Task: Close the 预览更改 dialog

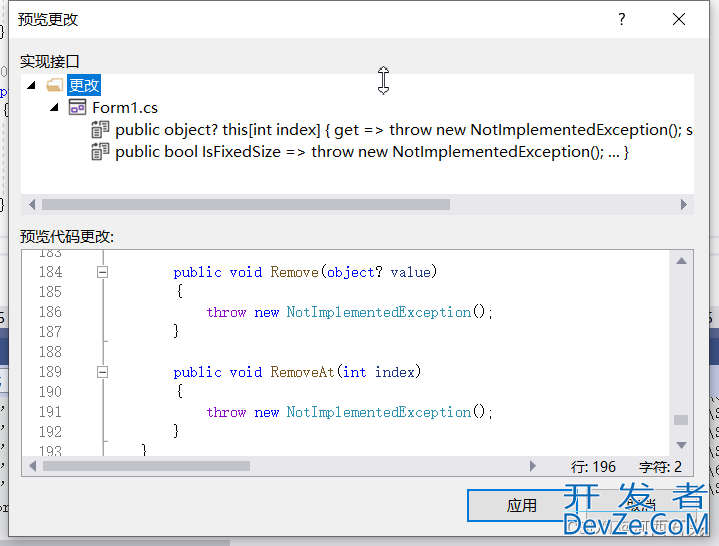Action: (679, 19)
